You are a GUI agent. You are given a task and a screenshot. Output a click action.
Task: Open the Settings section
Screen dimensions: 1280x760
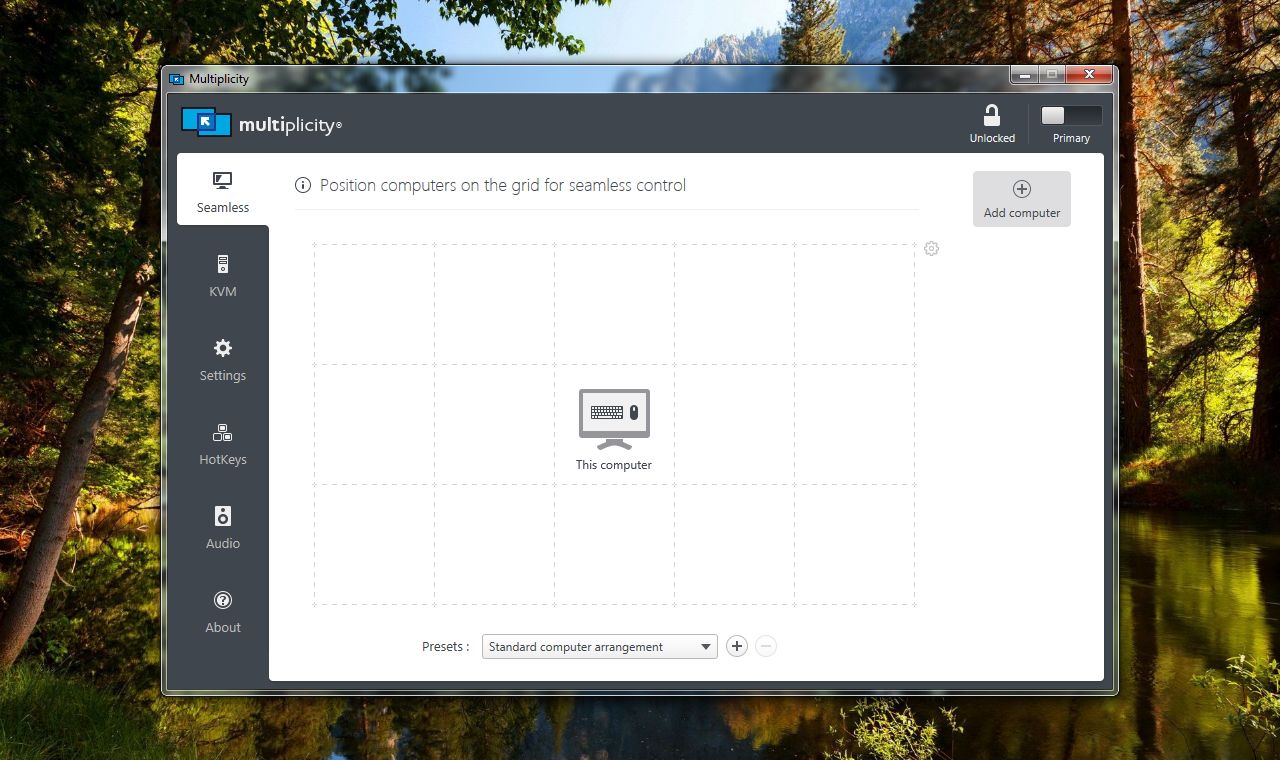coord(222,361)
